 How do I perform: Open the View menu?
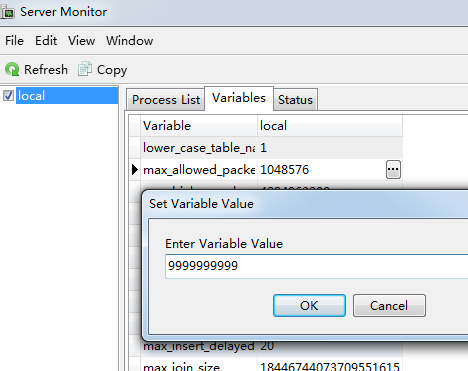click(81, 41)
